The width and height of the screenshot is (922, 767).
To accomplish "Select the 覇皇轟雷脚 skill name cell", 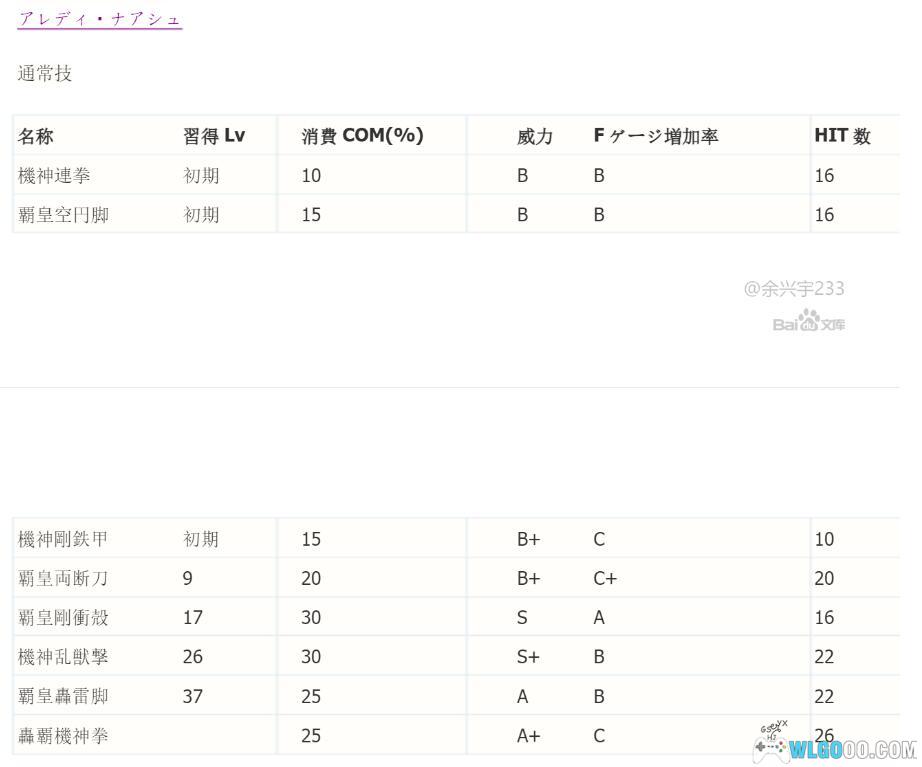I will [x=63, y=696].
